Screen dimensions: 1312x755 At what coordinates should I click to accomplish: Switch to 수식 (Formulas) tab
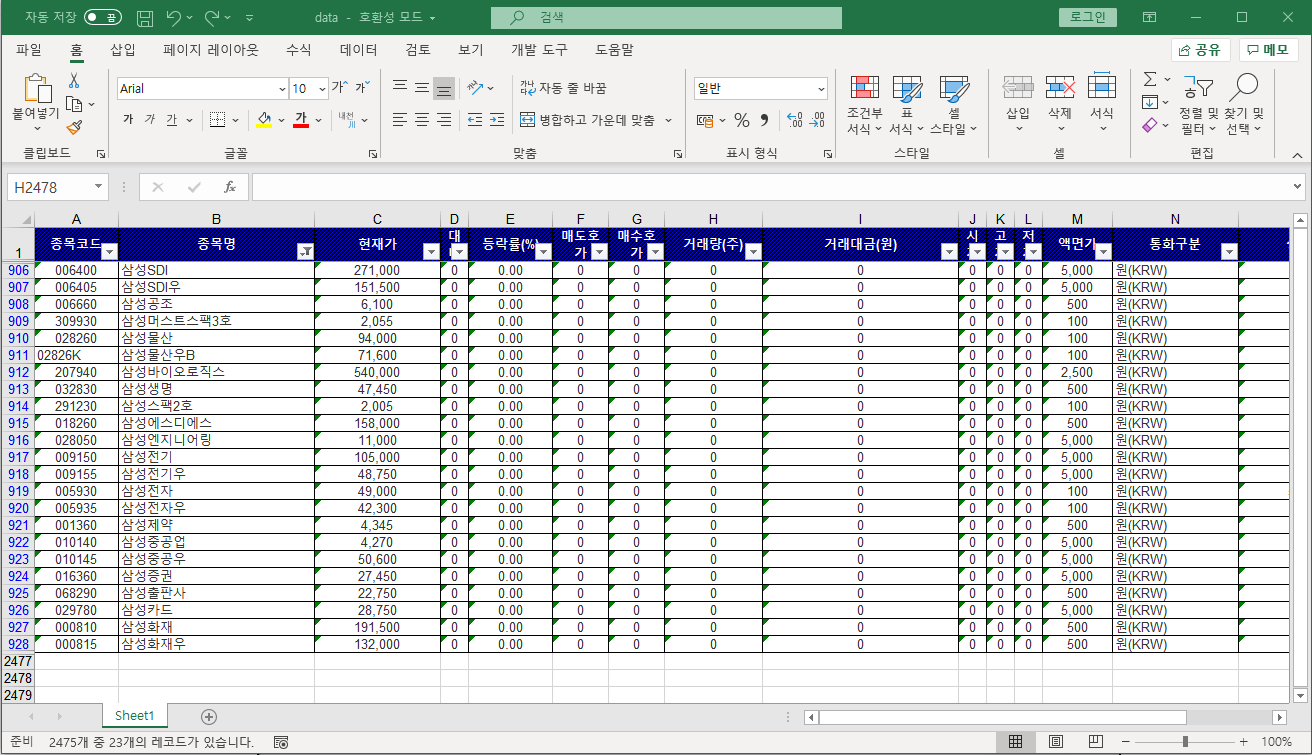tap(299, 50)
